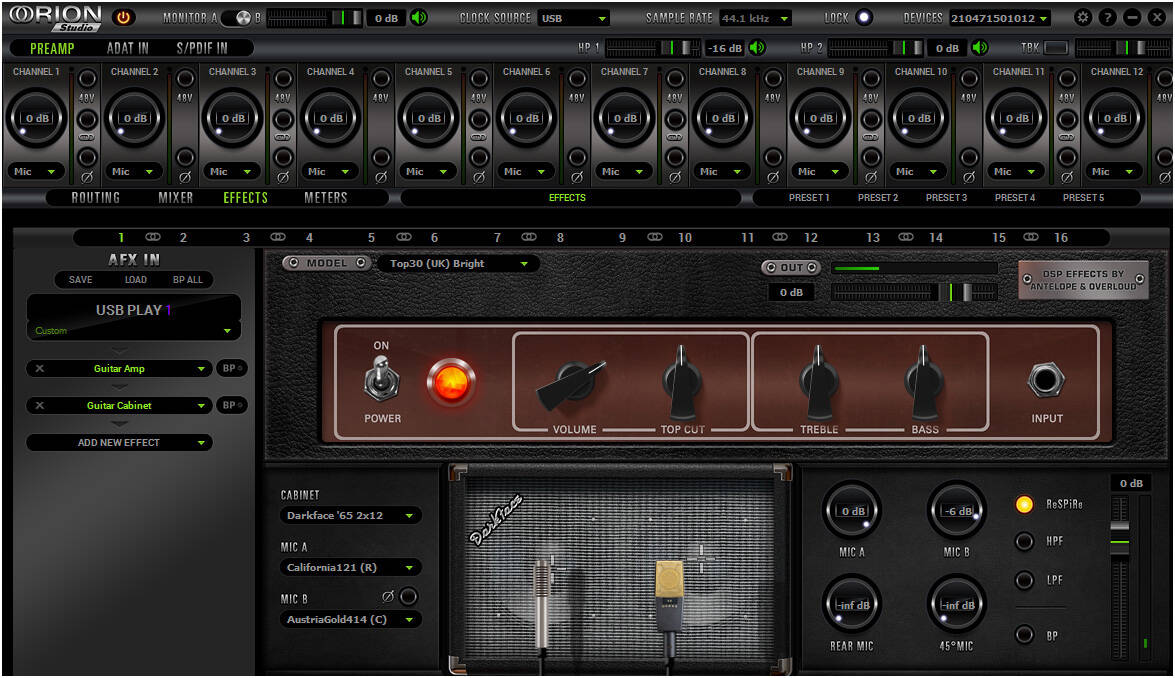Switch to the ADAT IN tab
Viewport: 1175px width, 678px height.
127,49
